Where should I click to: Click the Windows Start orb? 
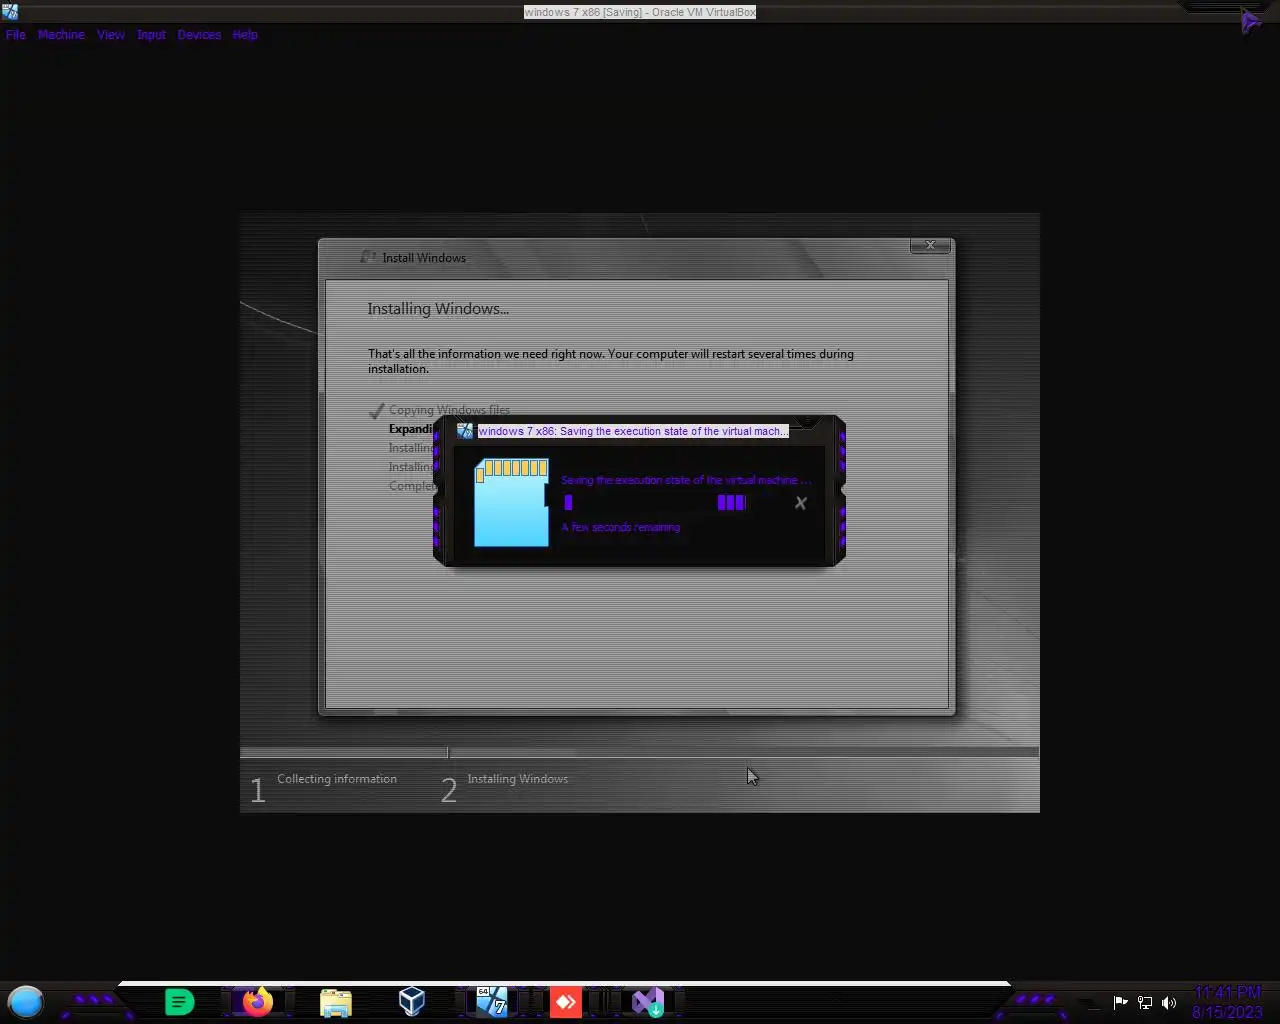(26, 1001)
